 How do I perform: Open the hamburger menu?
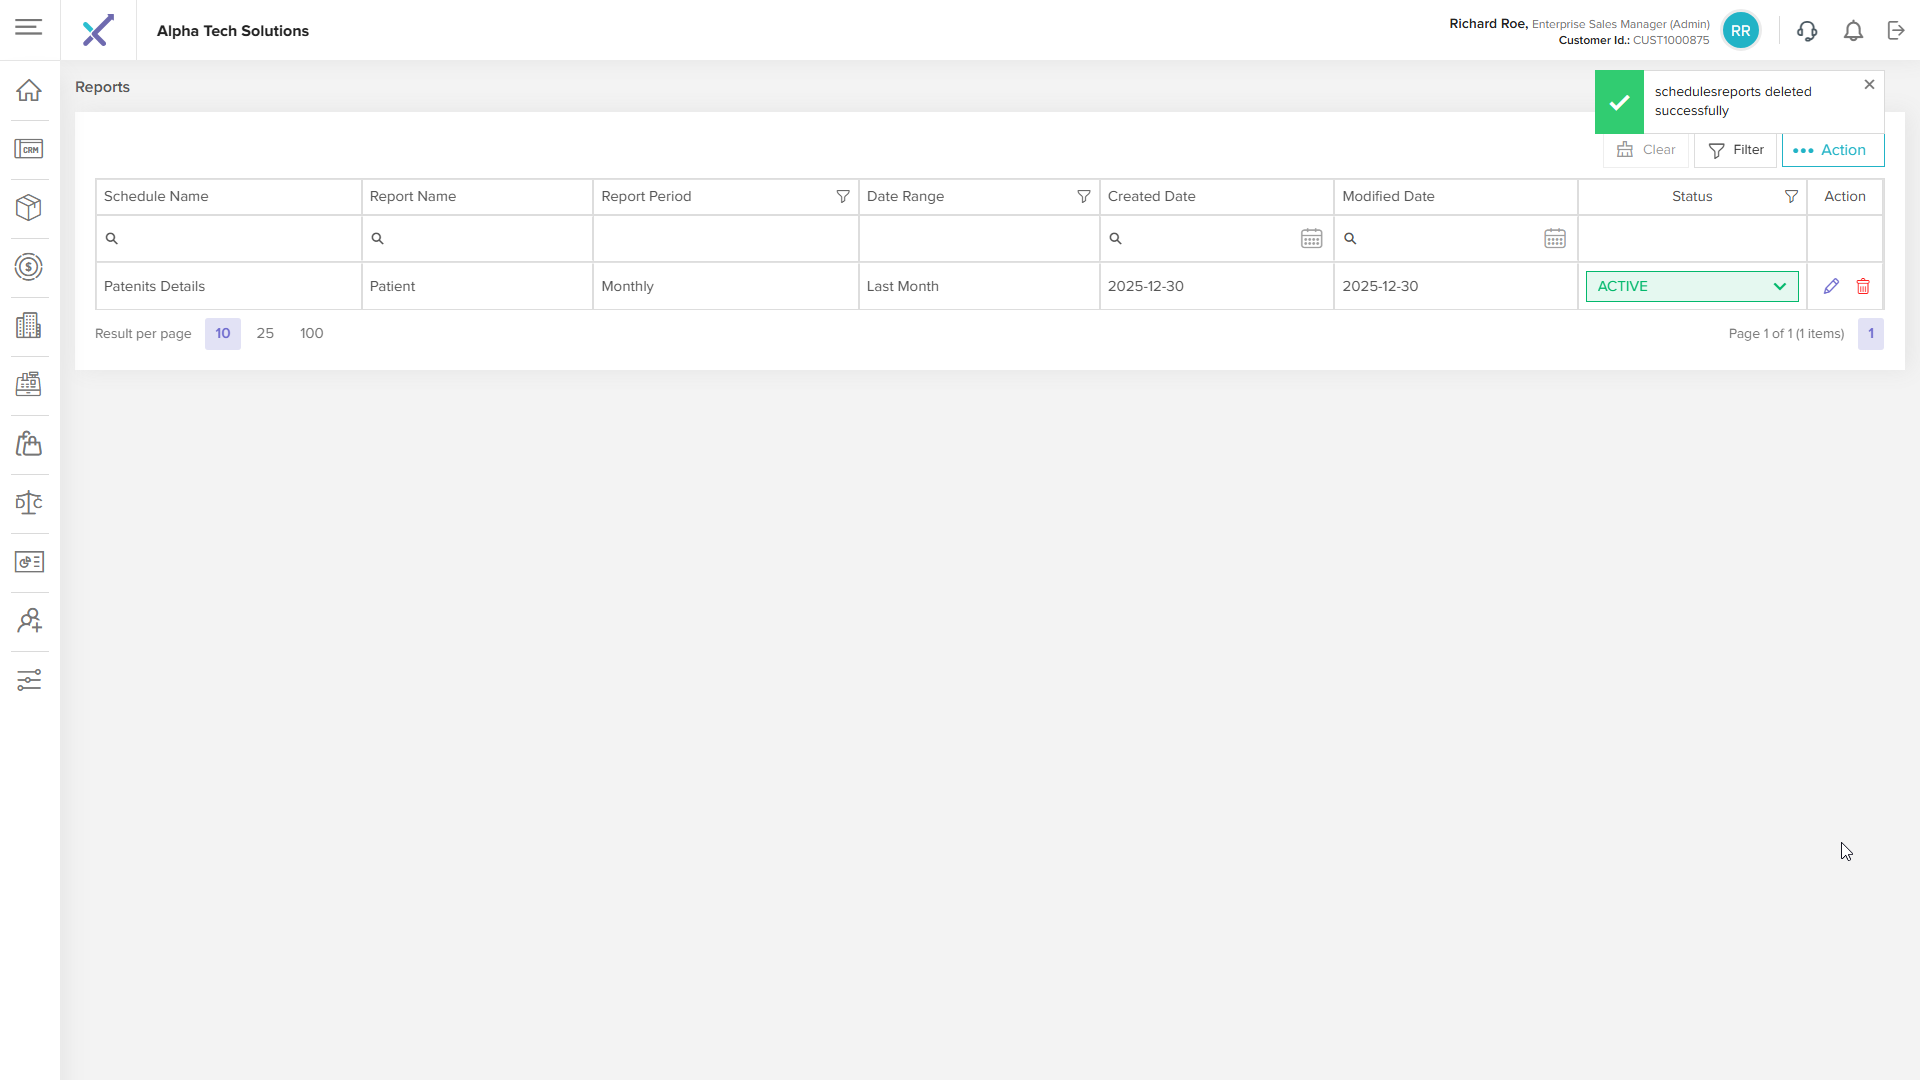(x=29, y=27)
